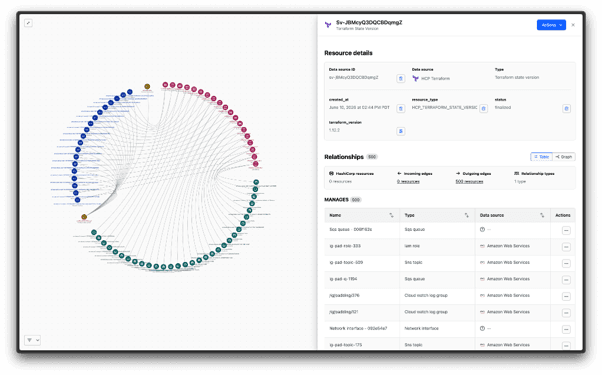Click unknown data source icon in first Sqs queue row
The image size is (602, 375).
click(482, 230)
